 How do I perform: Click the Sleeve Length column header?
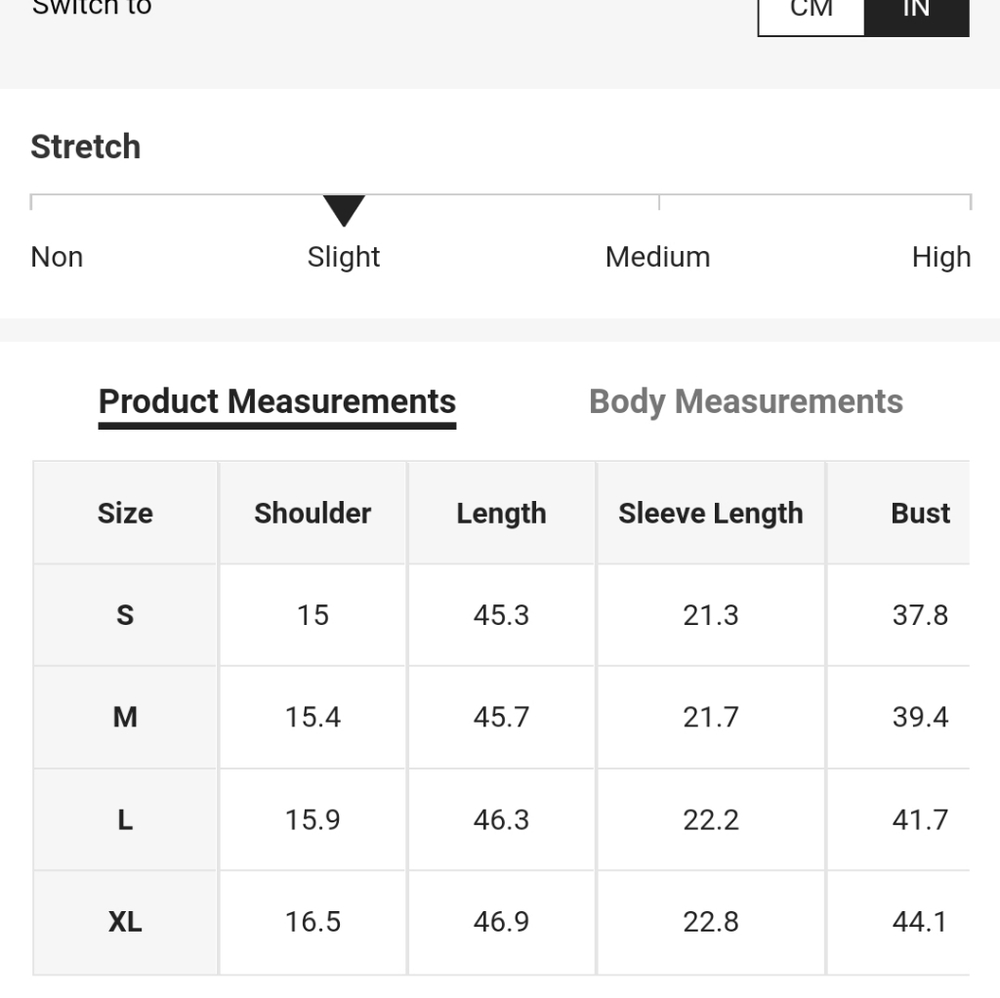point(710,513)
